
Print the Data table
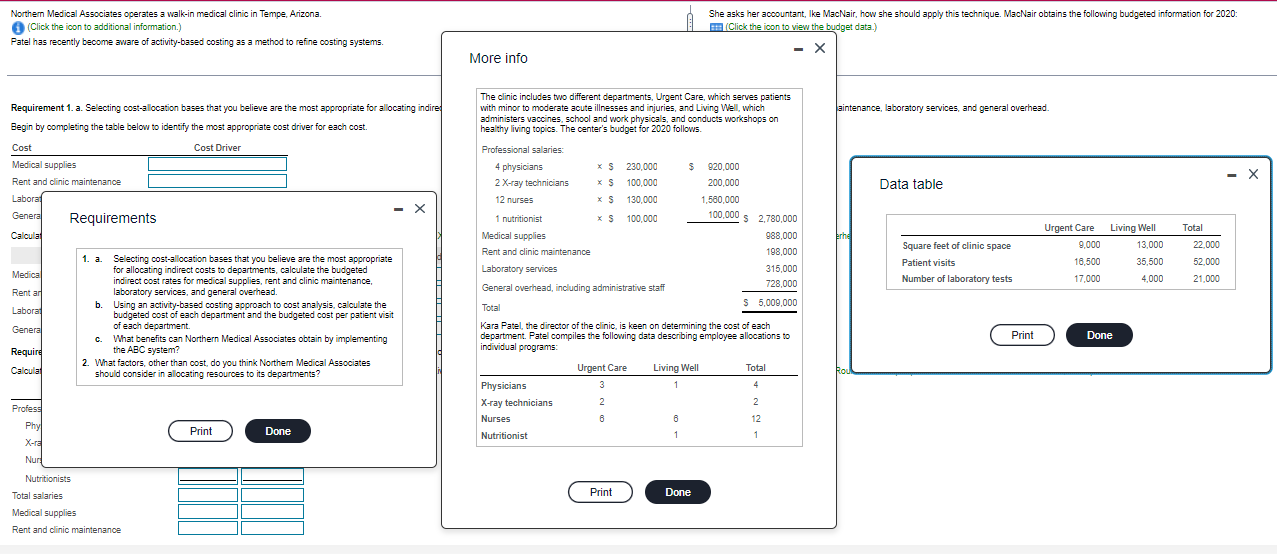[1023, 335]
